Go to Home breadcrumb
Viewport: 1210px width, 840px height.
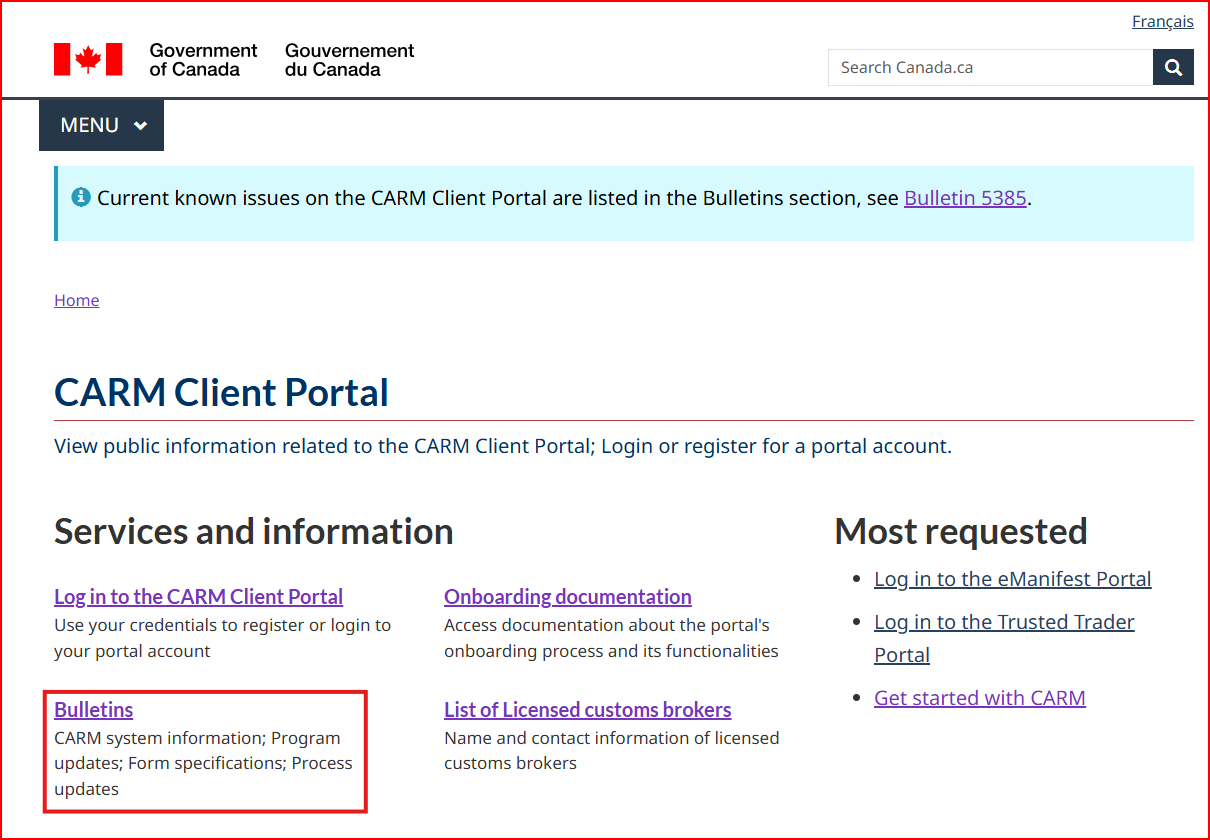[77, 300]
